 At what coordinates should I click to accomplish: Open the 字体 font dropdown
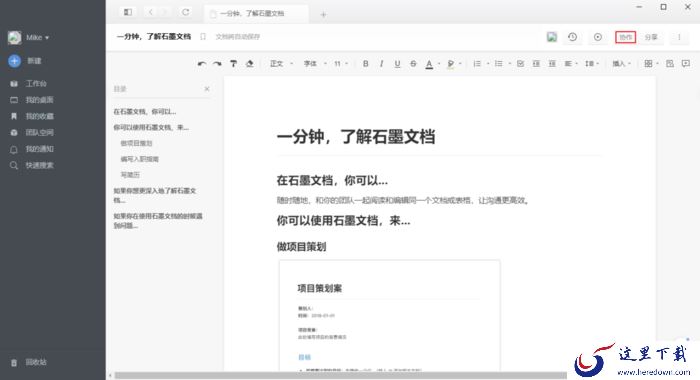click(x=315, y=64)
